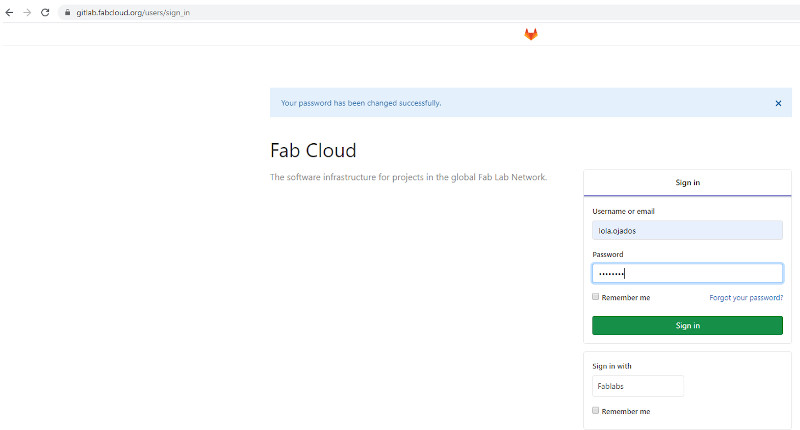Open the Sign in tab
800x430 pixels.
[x=687, y=183]
